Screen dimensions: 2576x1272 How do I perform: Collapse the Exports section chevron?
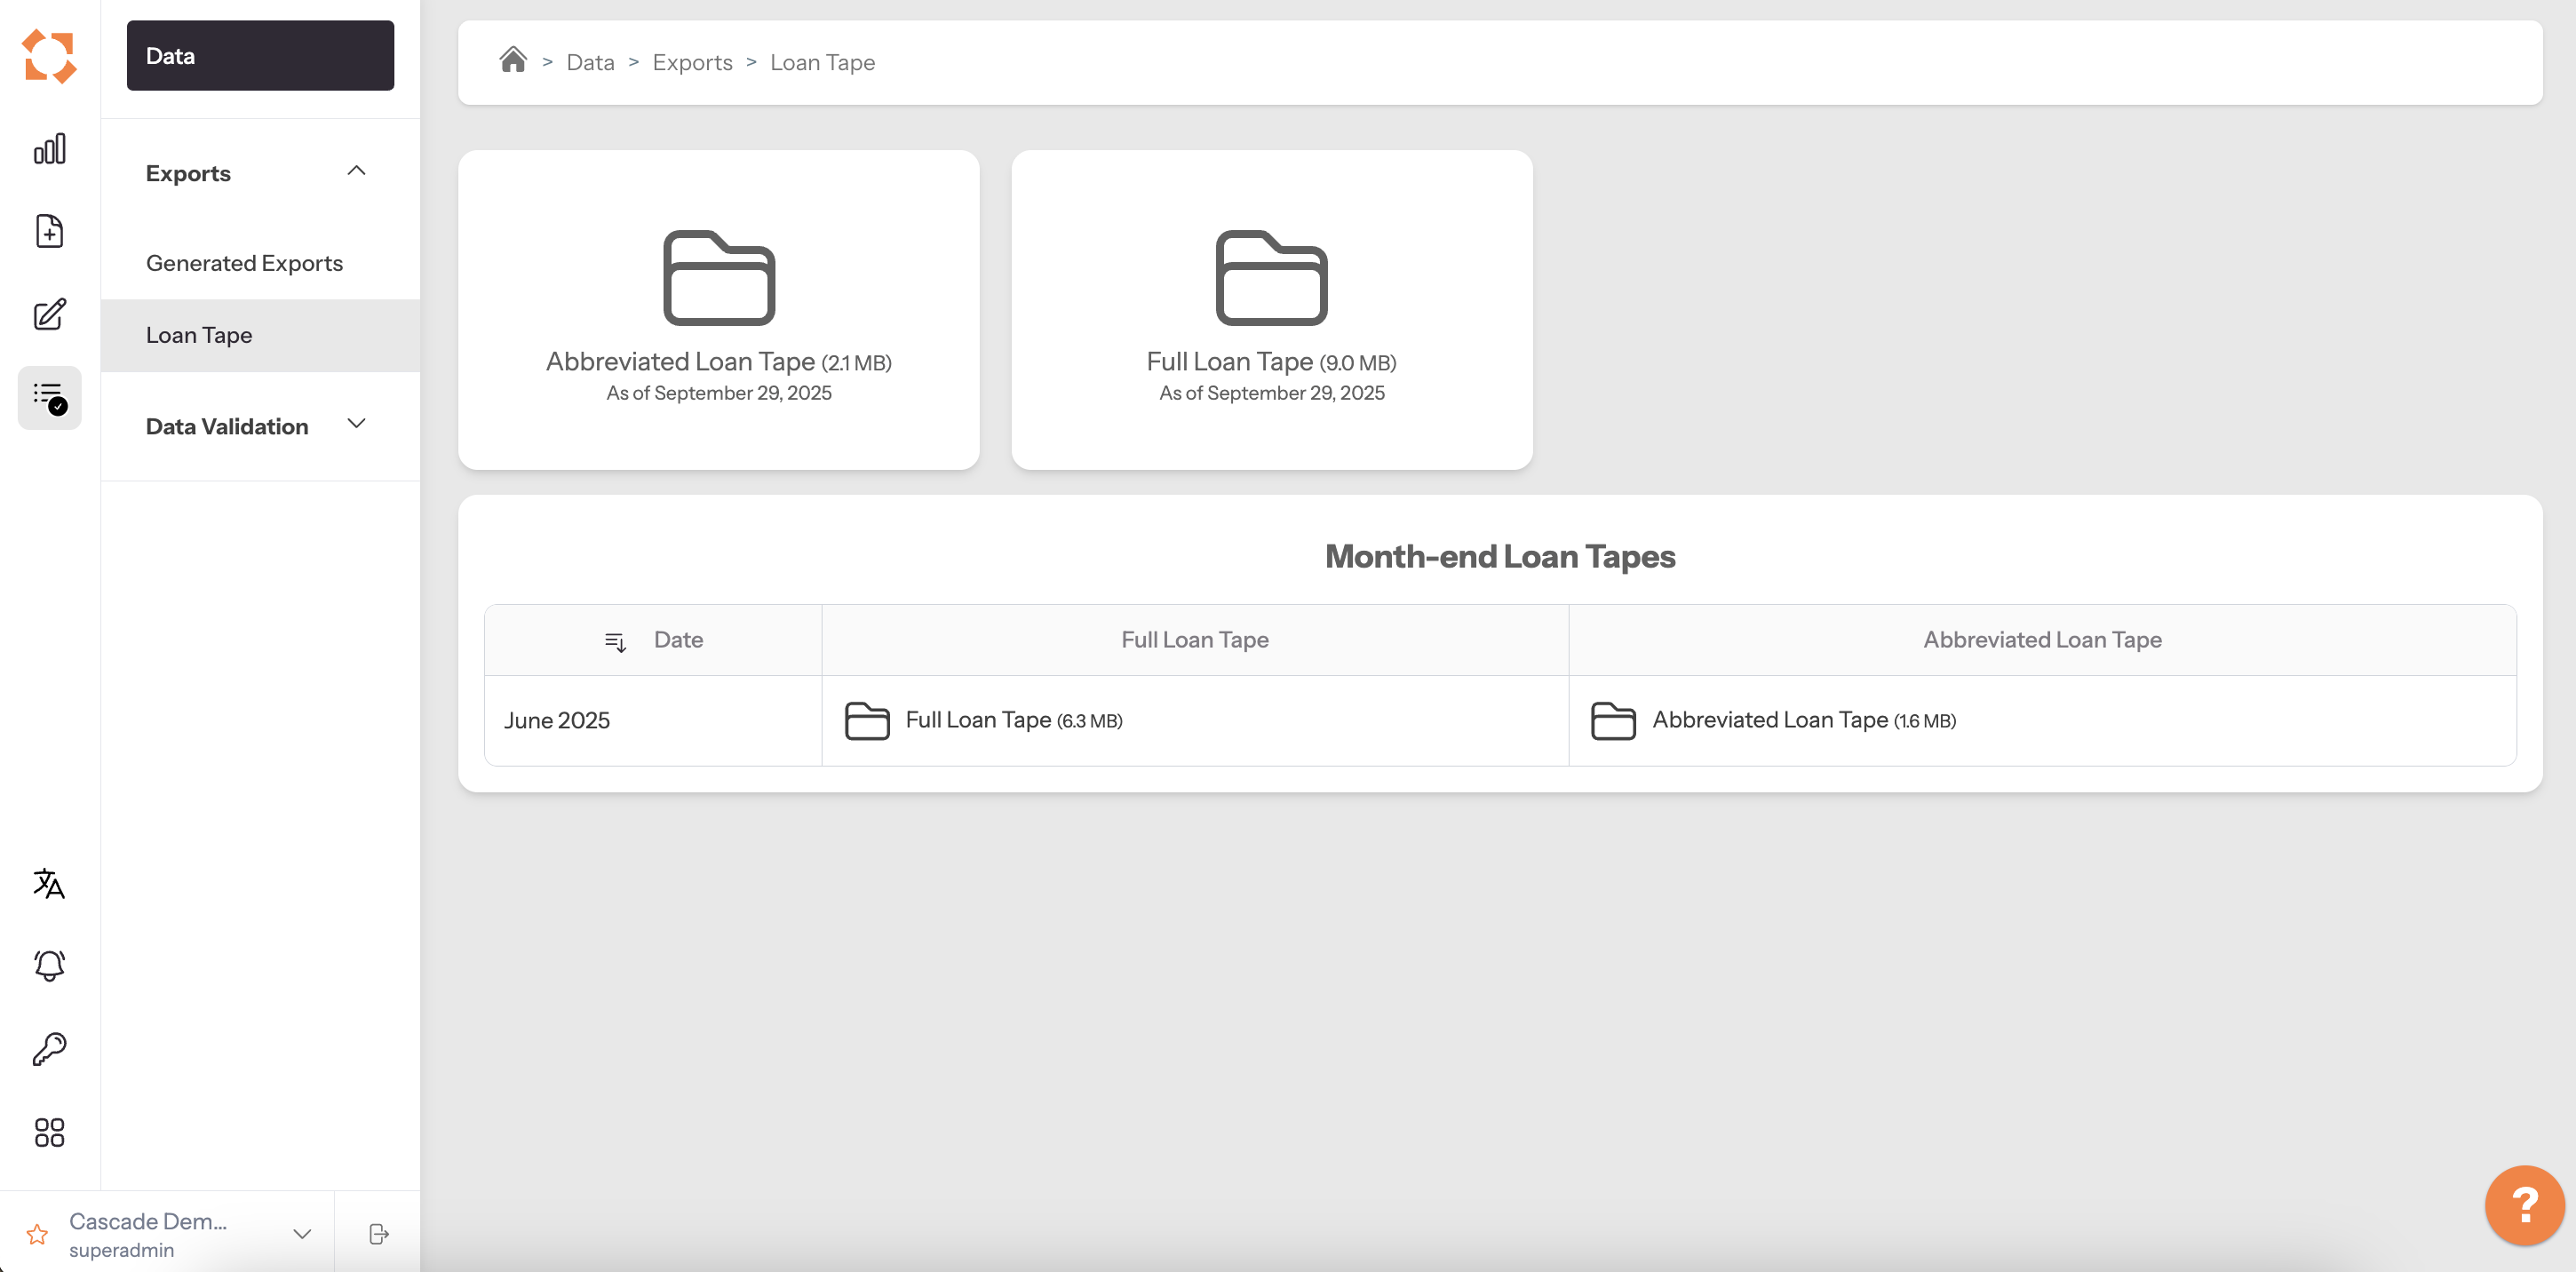point(356,171)
